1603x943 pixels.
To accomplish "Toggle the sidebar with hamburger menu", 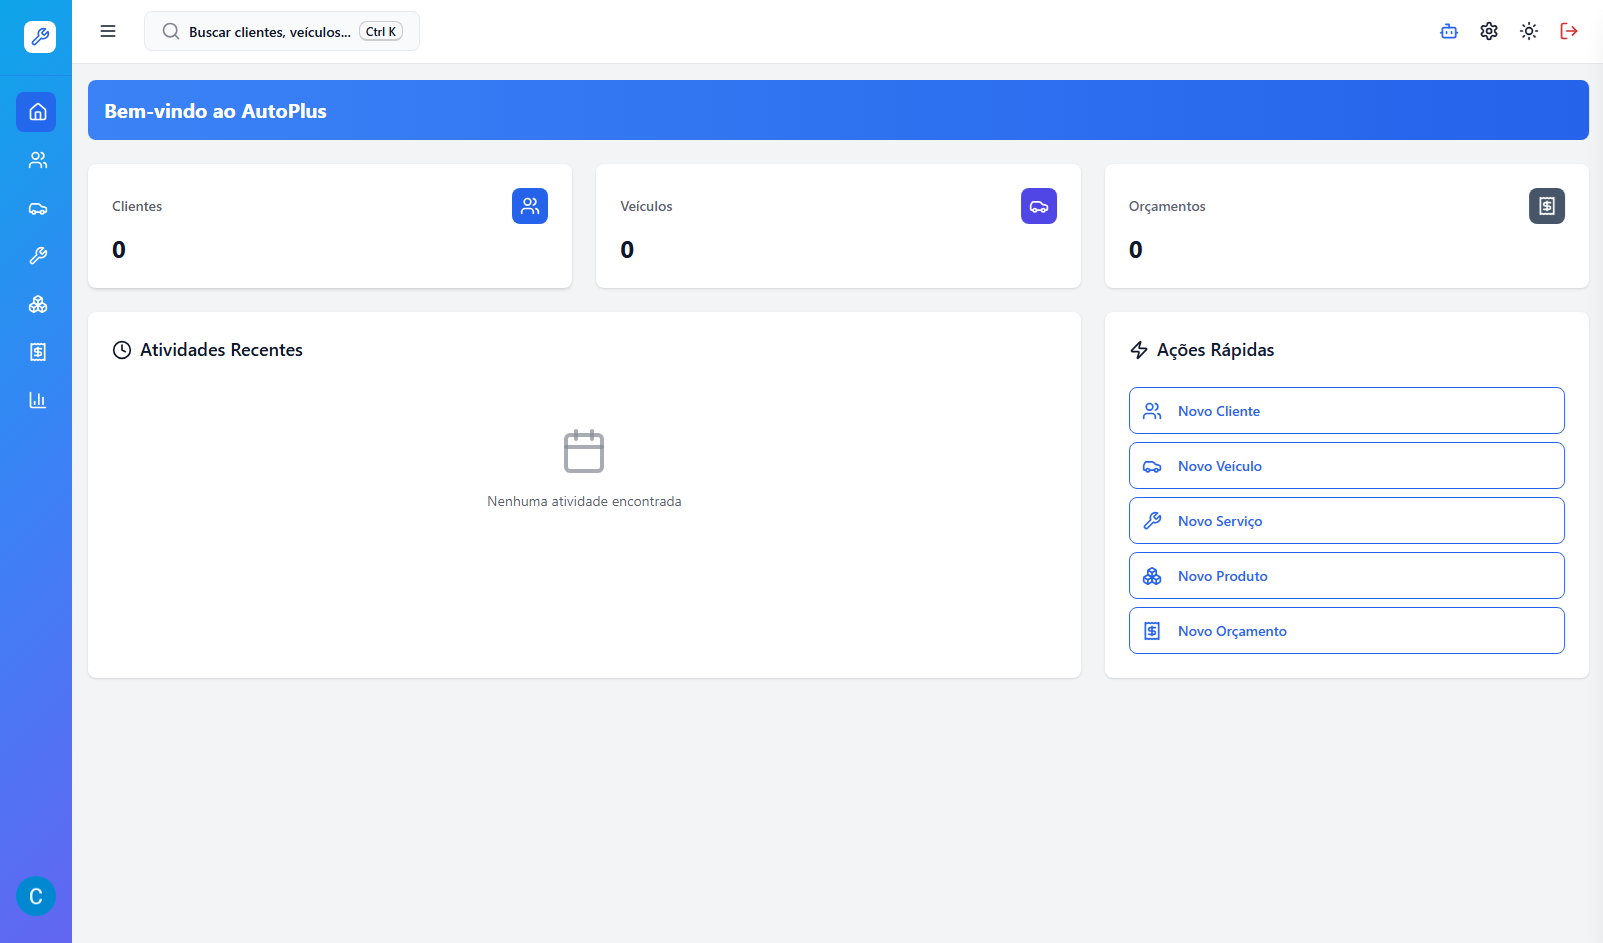I will point(108,31).
